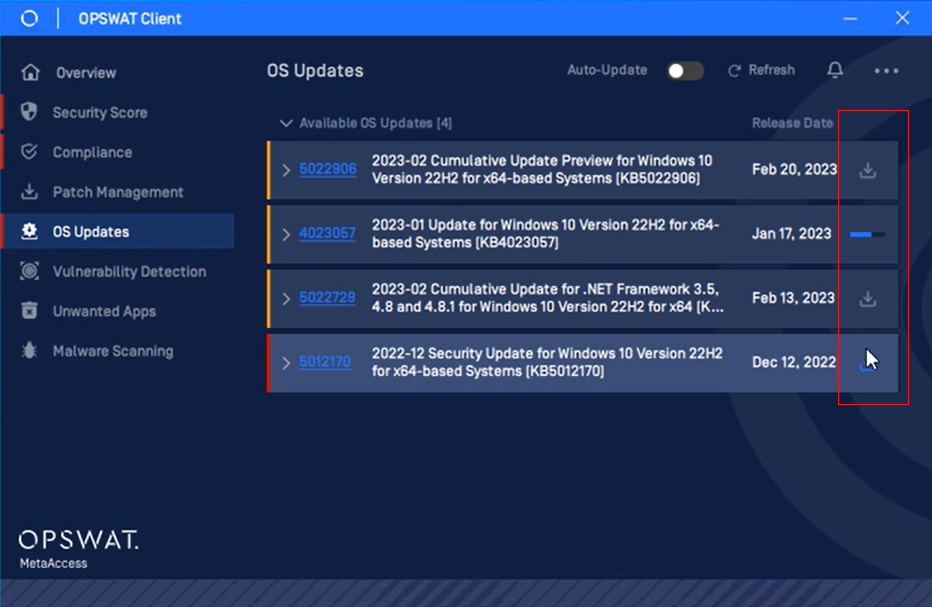Select OS Updates in the sidebar
932x607 pixels.
coord(117,231)
